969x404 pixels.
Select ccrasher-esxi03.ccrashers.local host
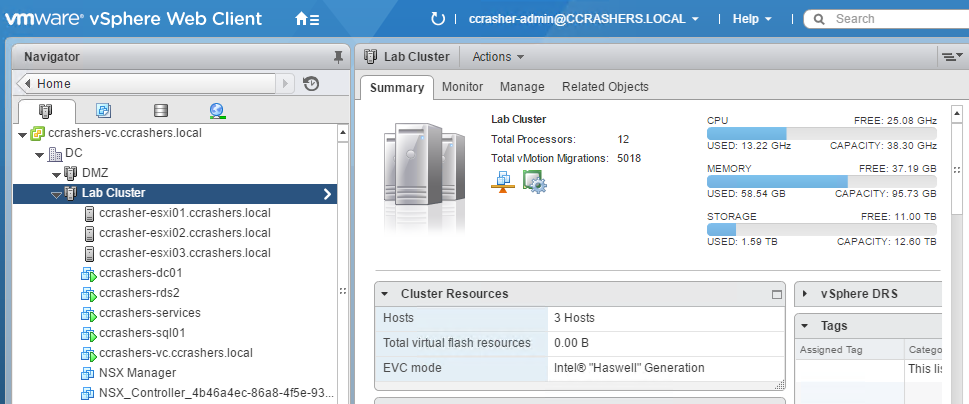pyautogui.click(x=185, y=253)
